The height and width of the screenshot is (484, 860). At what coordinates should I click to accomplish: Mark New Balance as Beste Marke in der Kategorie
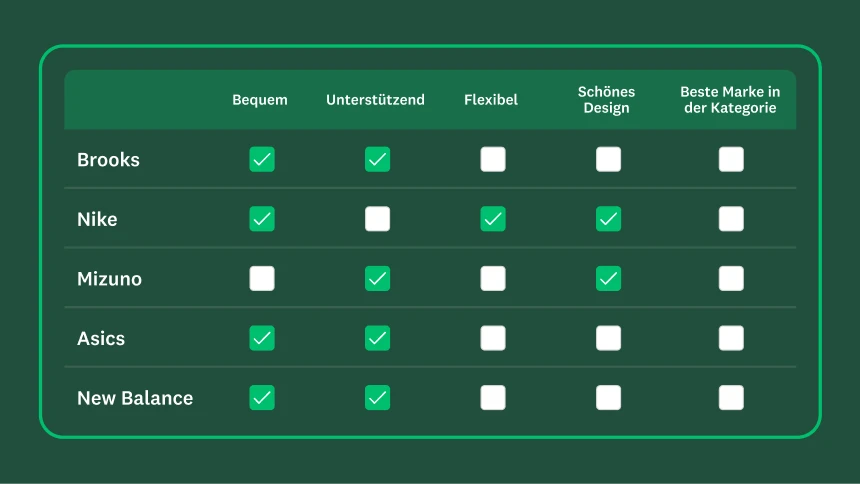(x=731, y=398)
